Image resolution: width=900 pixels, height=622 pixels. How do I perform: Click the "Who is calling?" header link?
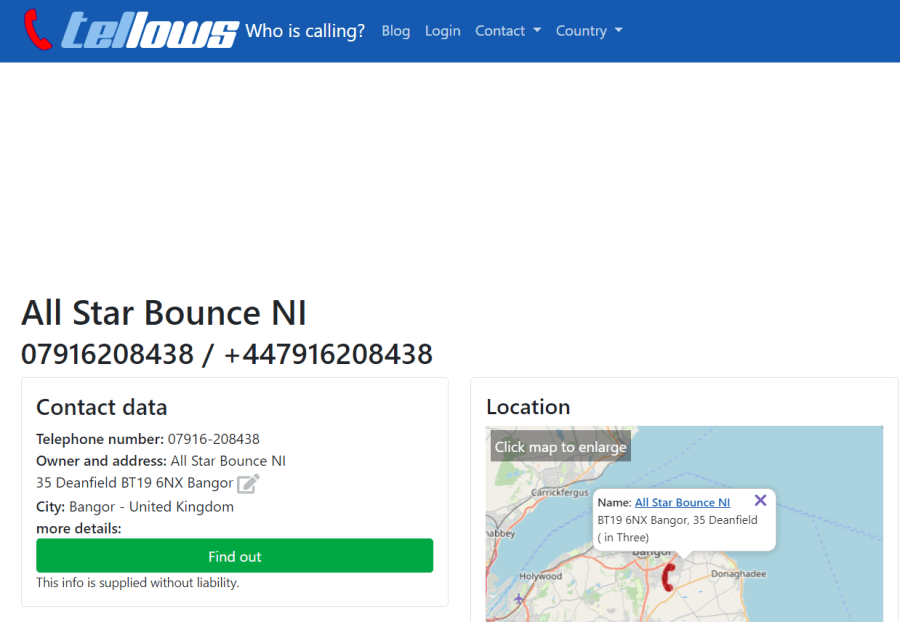click(x=305, y=31)
